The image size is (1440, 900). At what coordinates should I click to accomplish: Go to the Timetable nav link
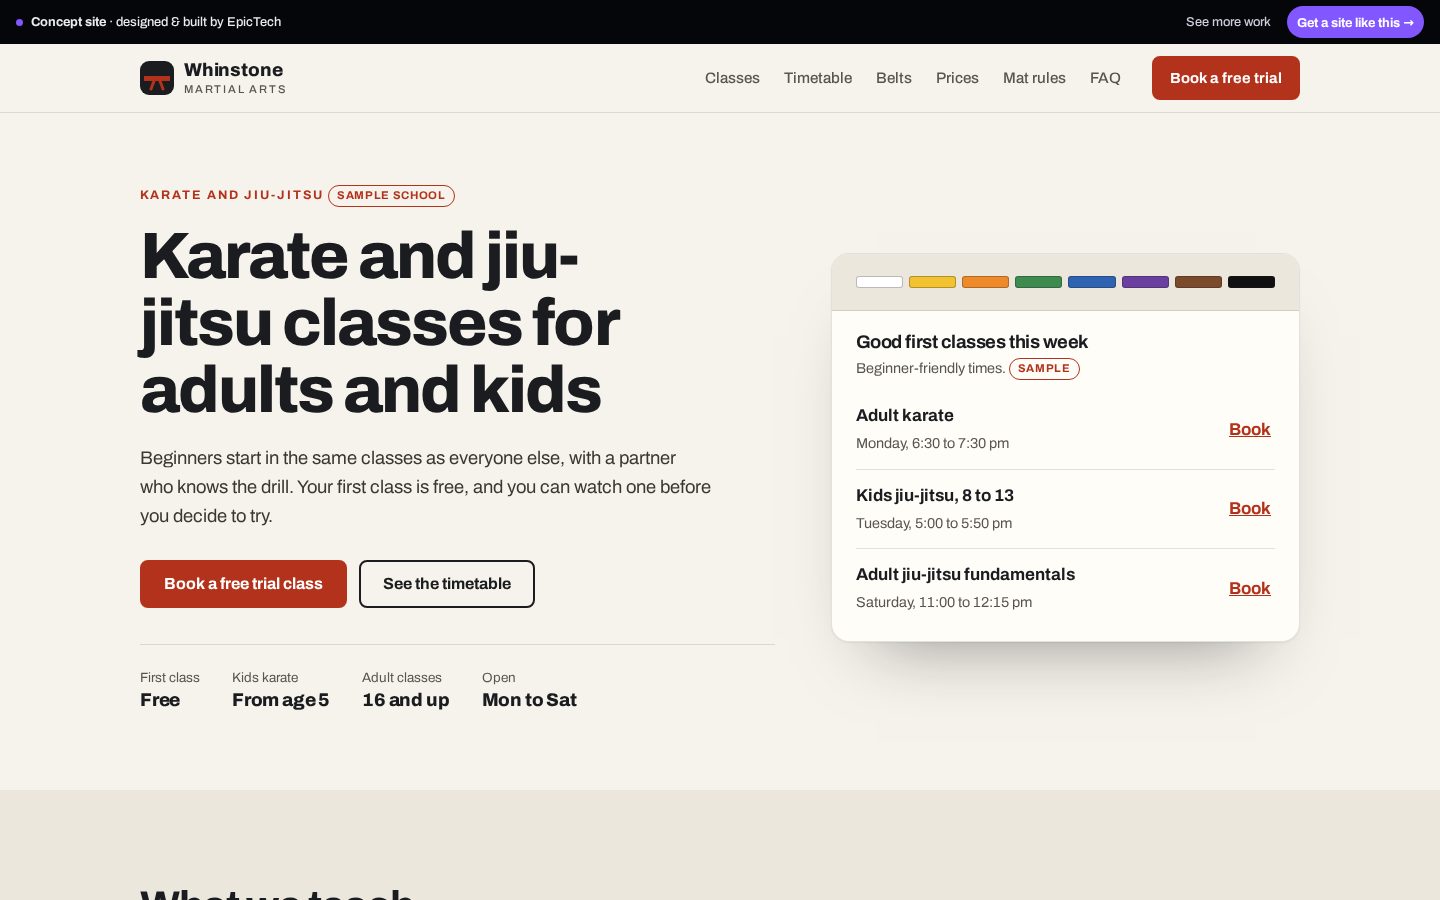click(818, 78)
